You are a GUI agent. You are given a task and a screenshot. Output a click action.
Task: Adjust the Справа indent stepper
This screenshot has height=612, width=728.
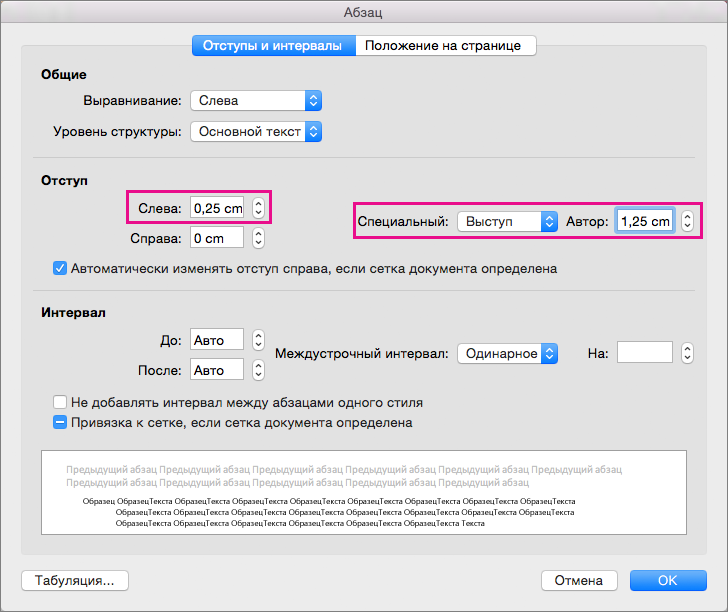(x=259, y=238)
